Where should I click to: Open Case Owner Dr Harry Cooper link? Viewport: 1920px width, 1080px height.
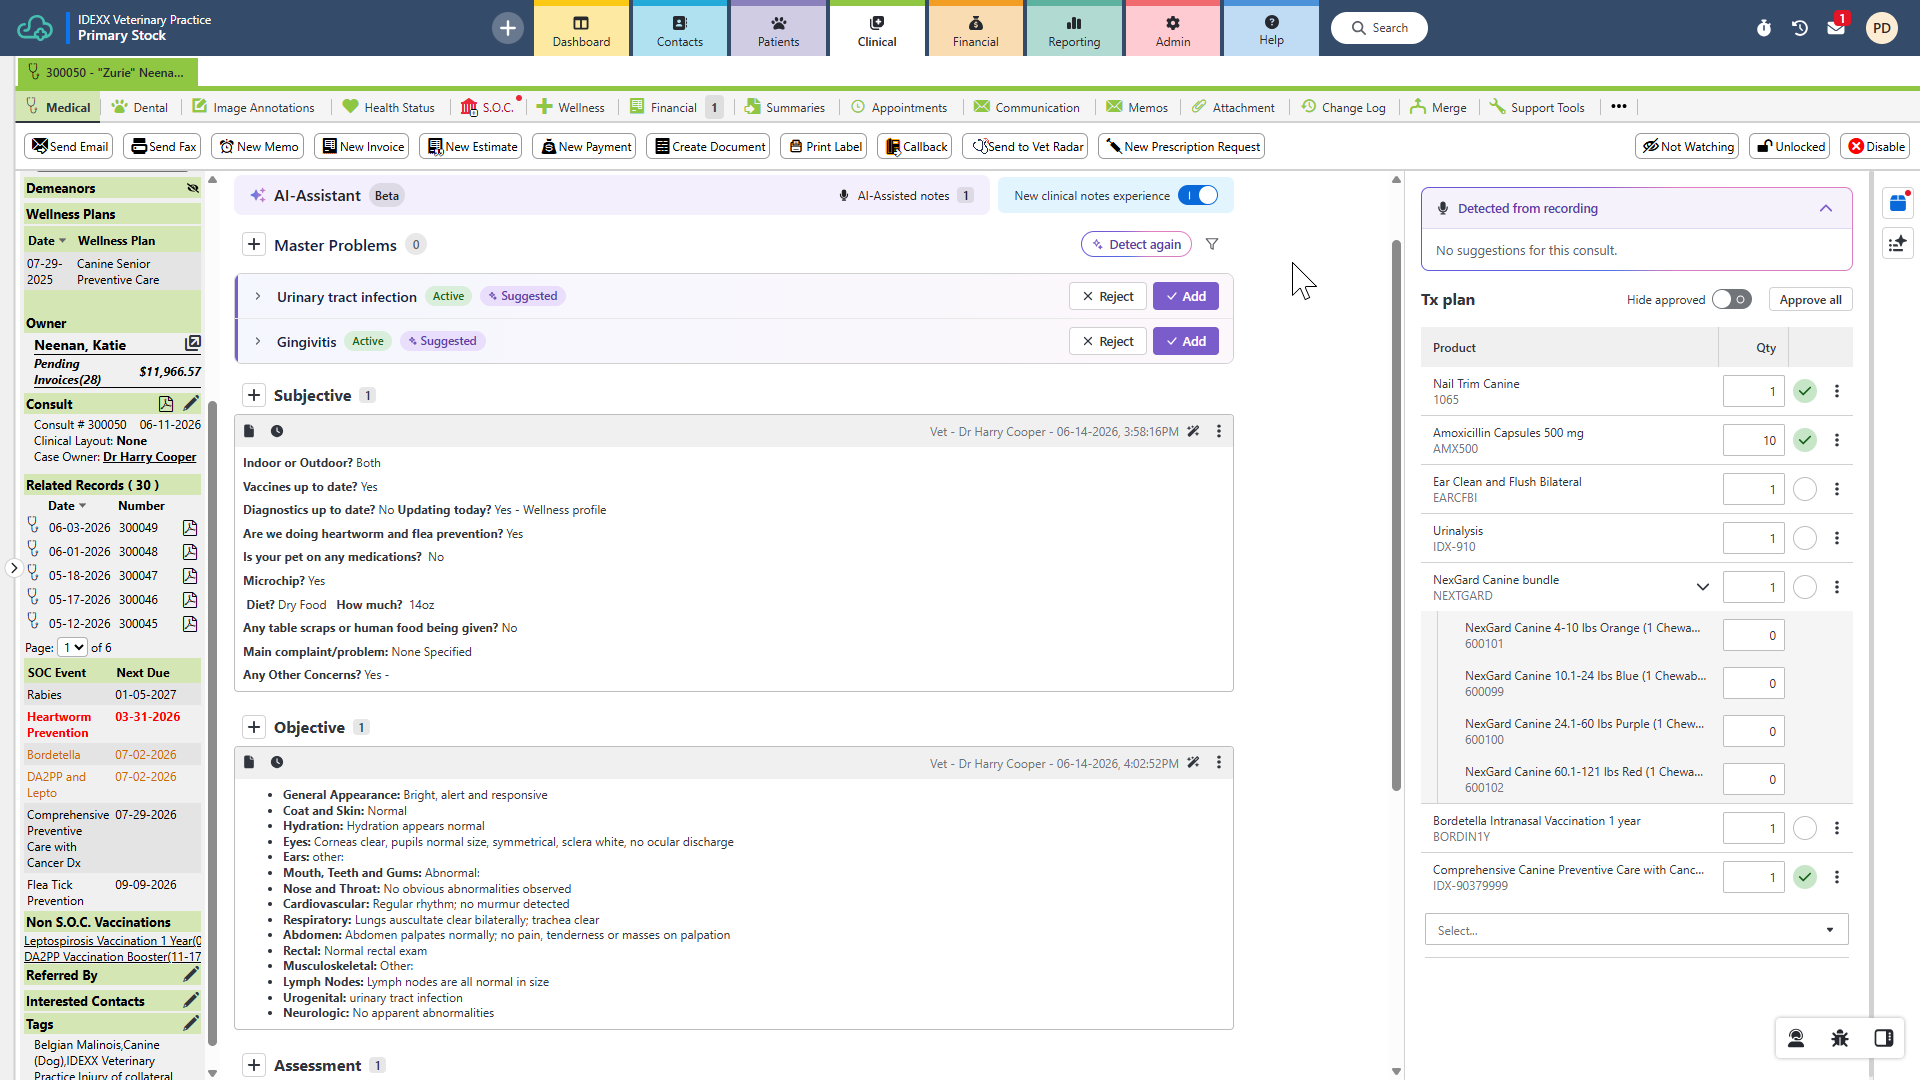tap(150, 457)
